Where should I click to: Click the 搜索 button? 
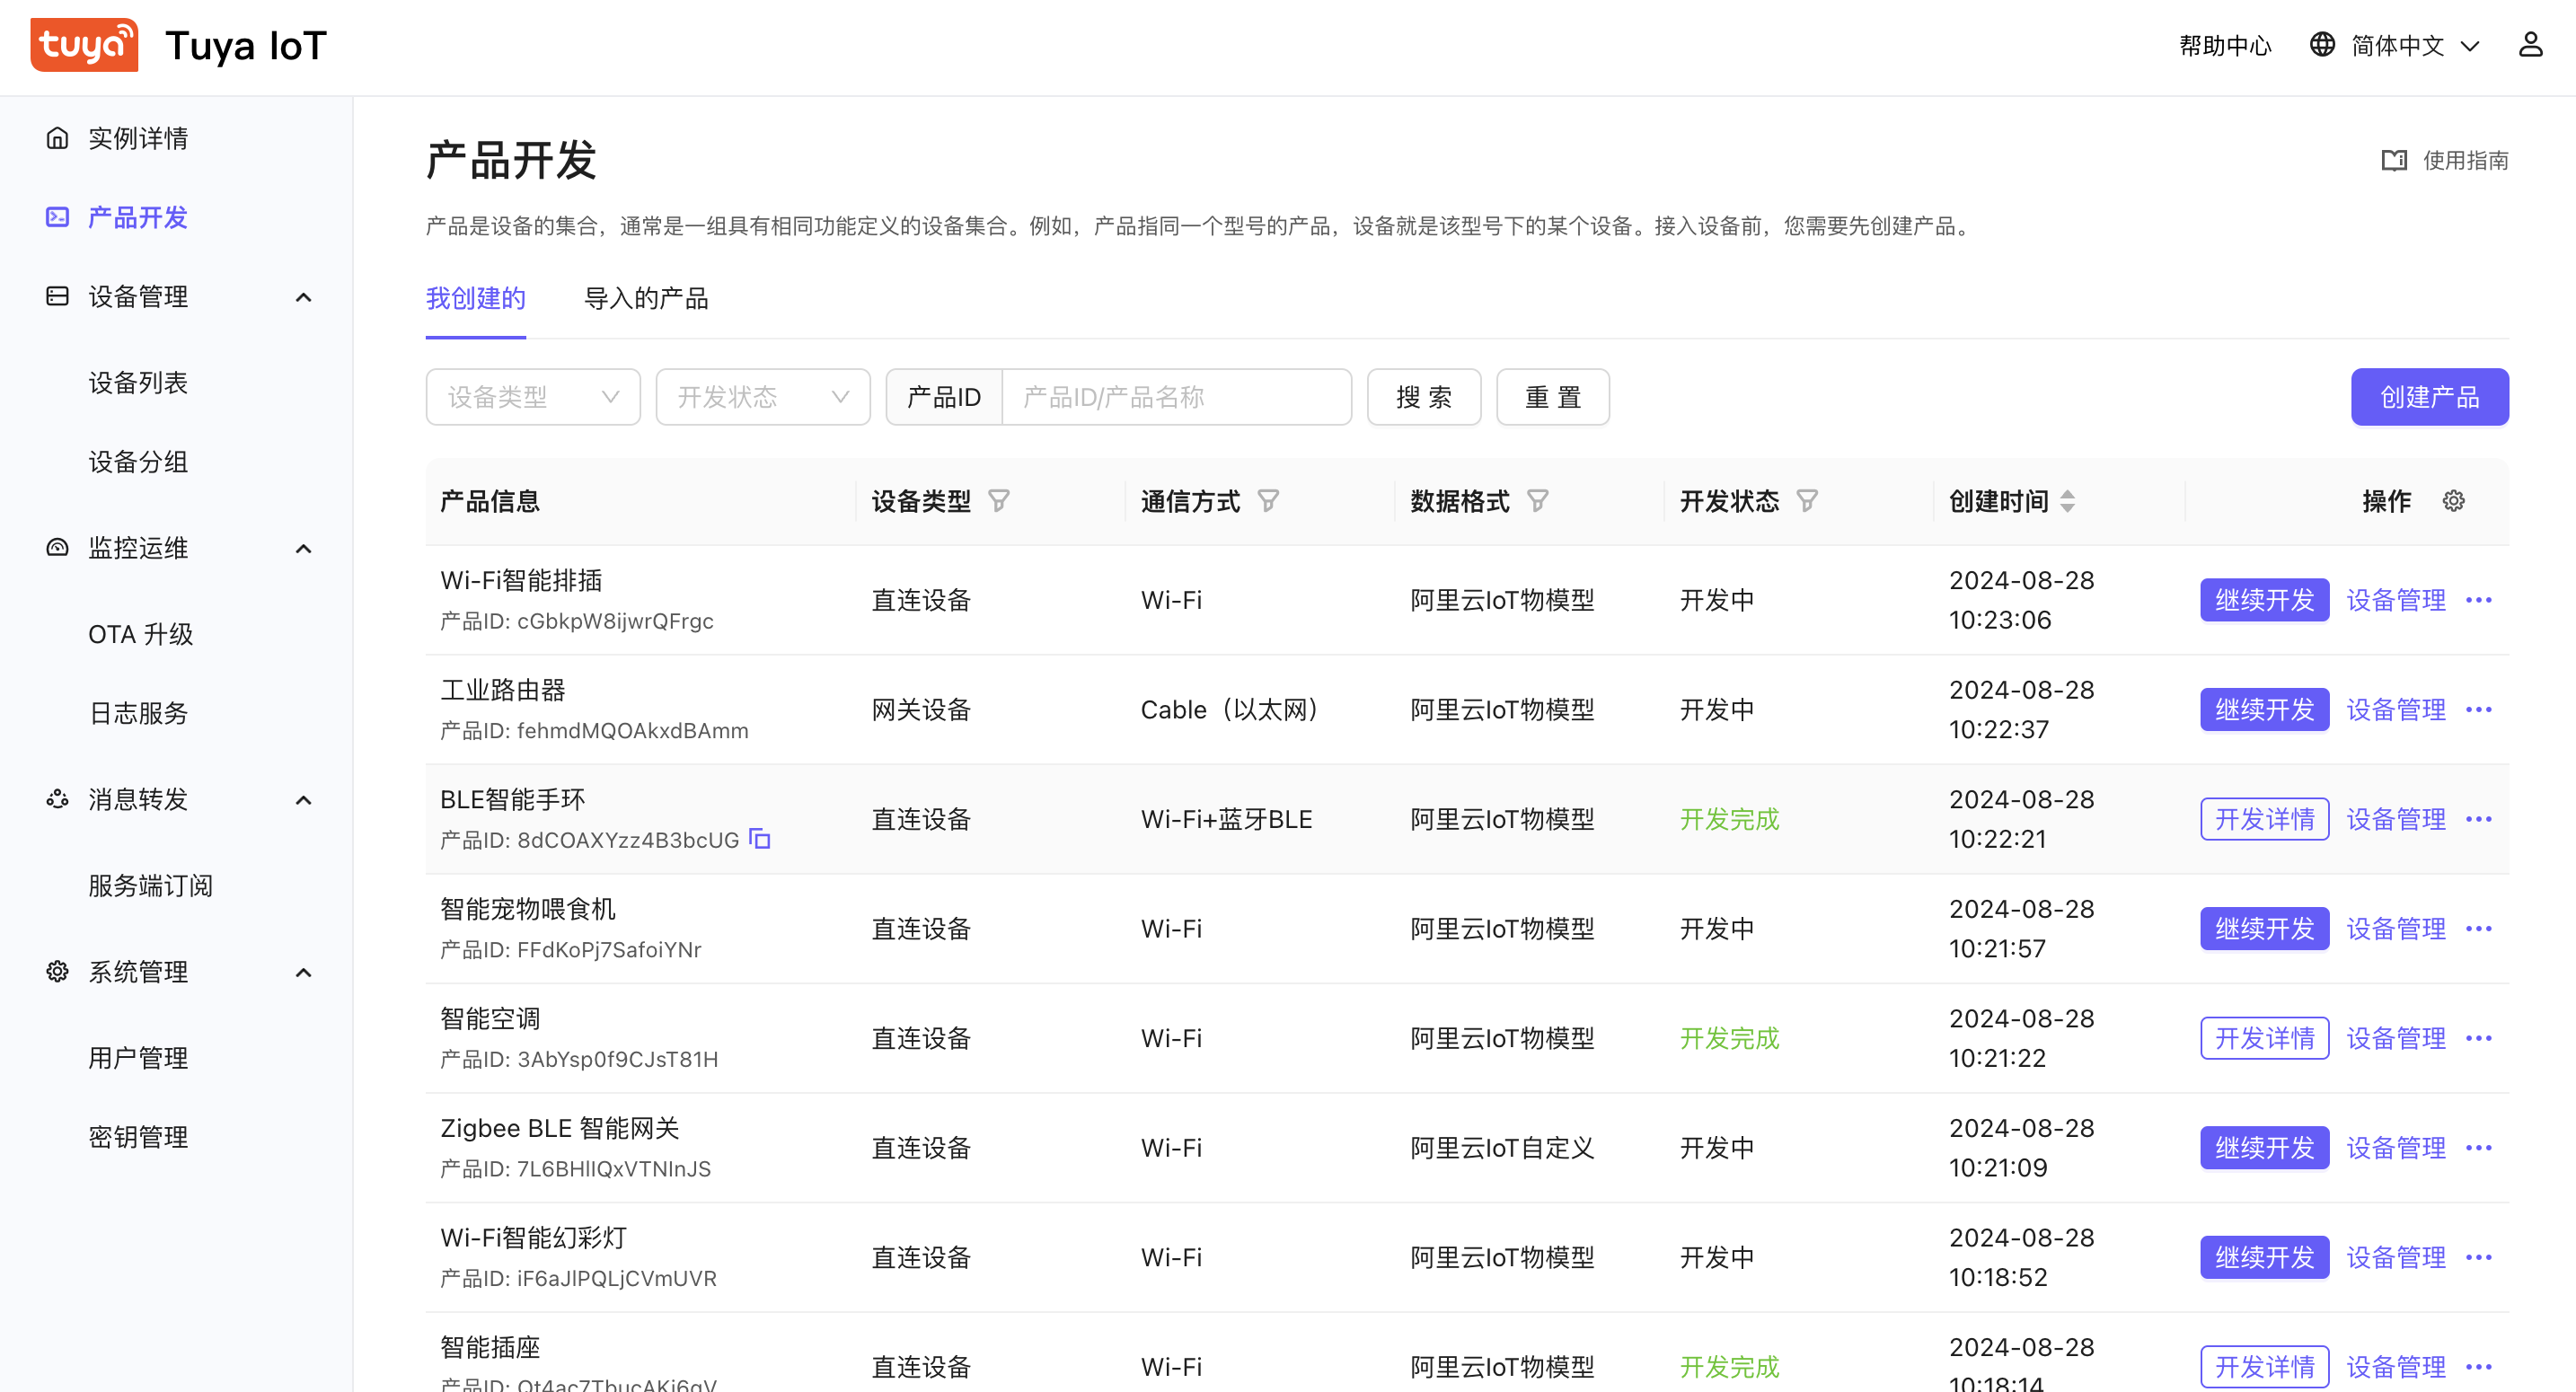click(x=1424, y=397)
